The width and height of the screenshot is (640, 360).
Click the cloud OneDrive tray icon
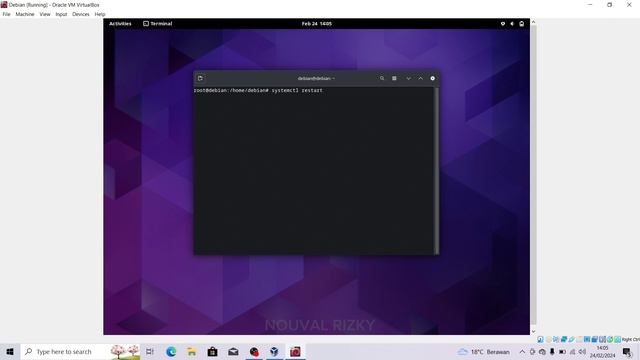pos(542,352)
